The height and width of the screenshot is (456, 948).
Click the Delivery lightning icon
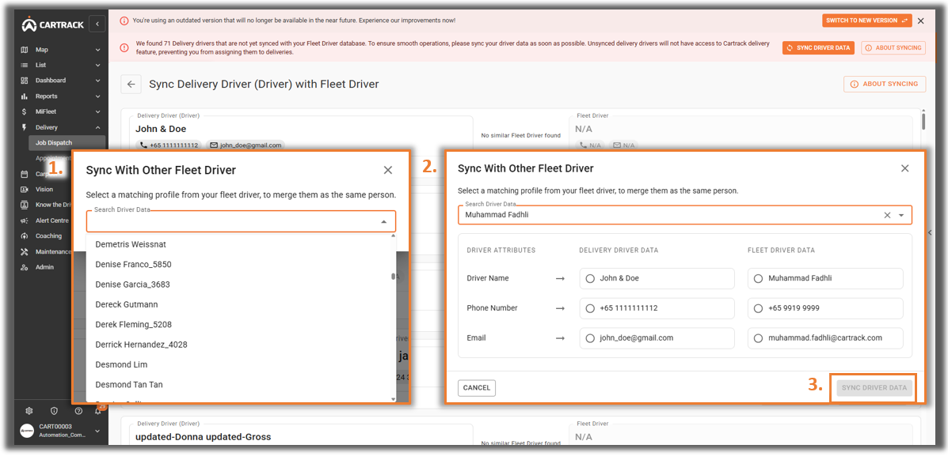click(24, 128)
